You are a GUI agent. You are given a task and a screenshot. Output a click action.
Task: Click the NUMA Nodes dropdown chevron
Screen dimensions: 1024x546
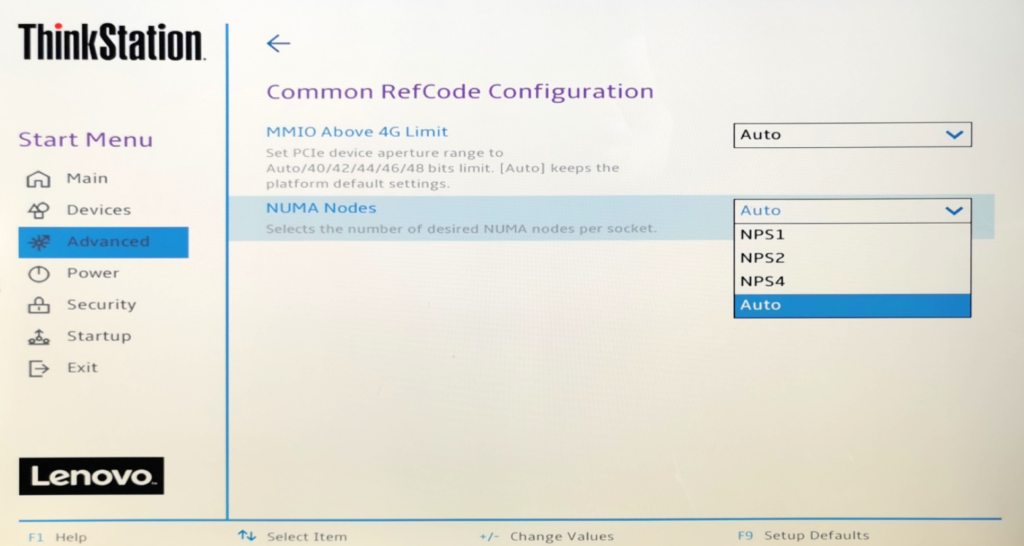coord(954,211)
